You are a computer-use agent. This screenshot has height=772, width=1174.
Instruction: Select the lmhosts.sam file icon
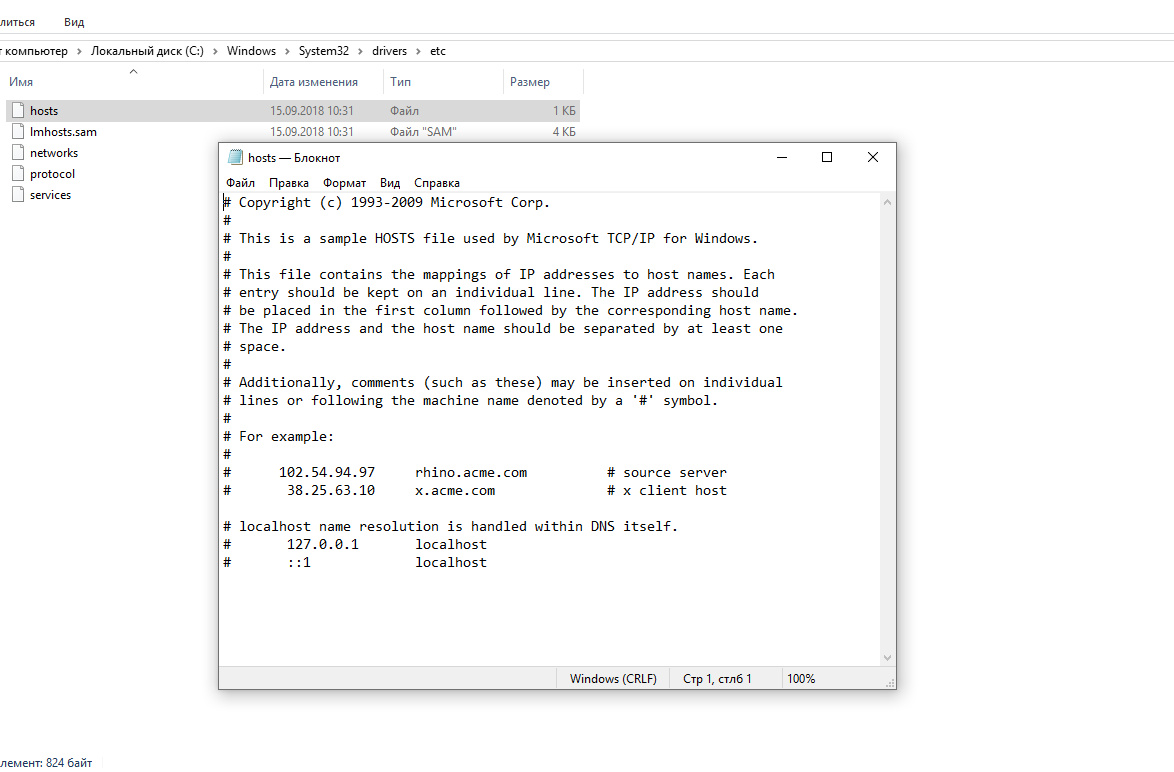click(x=17, y=132)
